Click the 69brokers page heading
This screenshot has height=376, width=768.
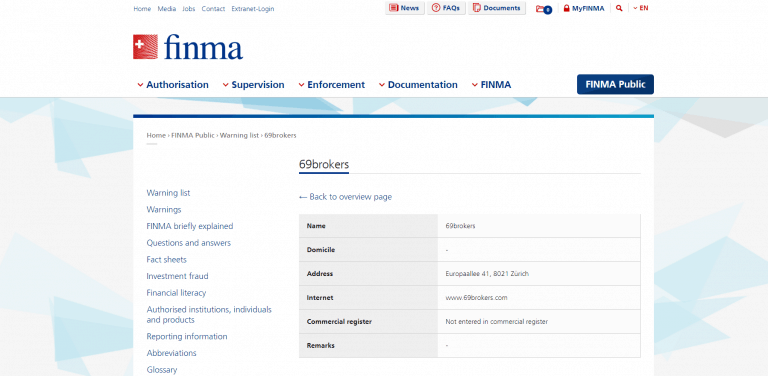324,164
